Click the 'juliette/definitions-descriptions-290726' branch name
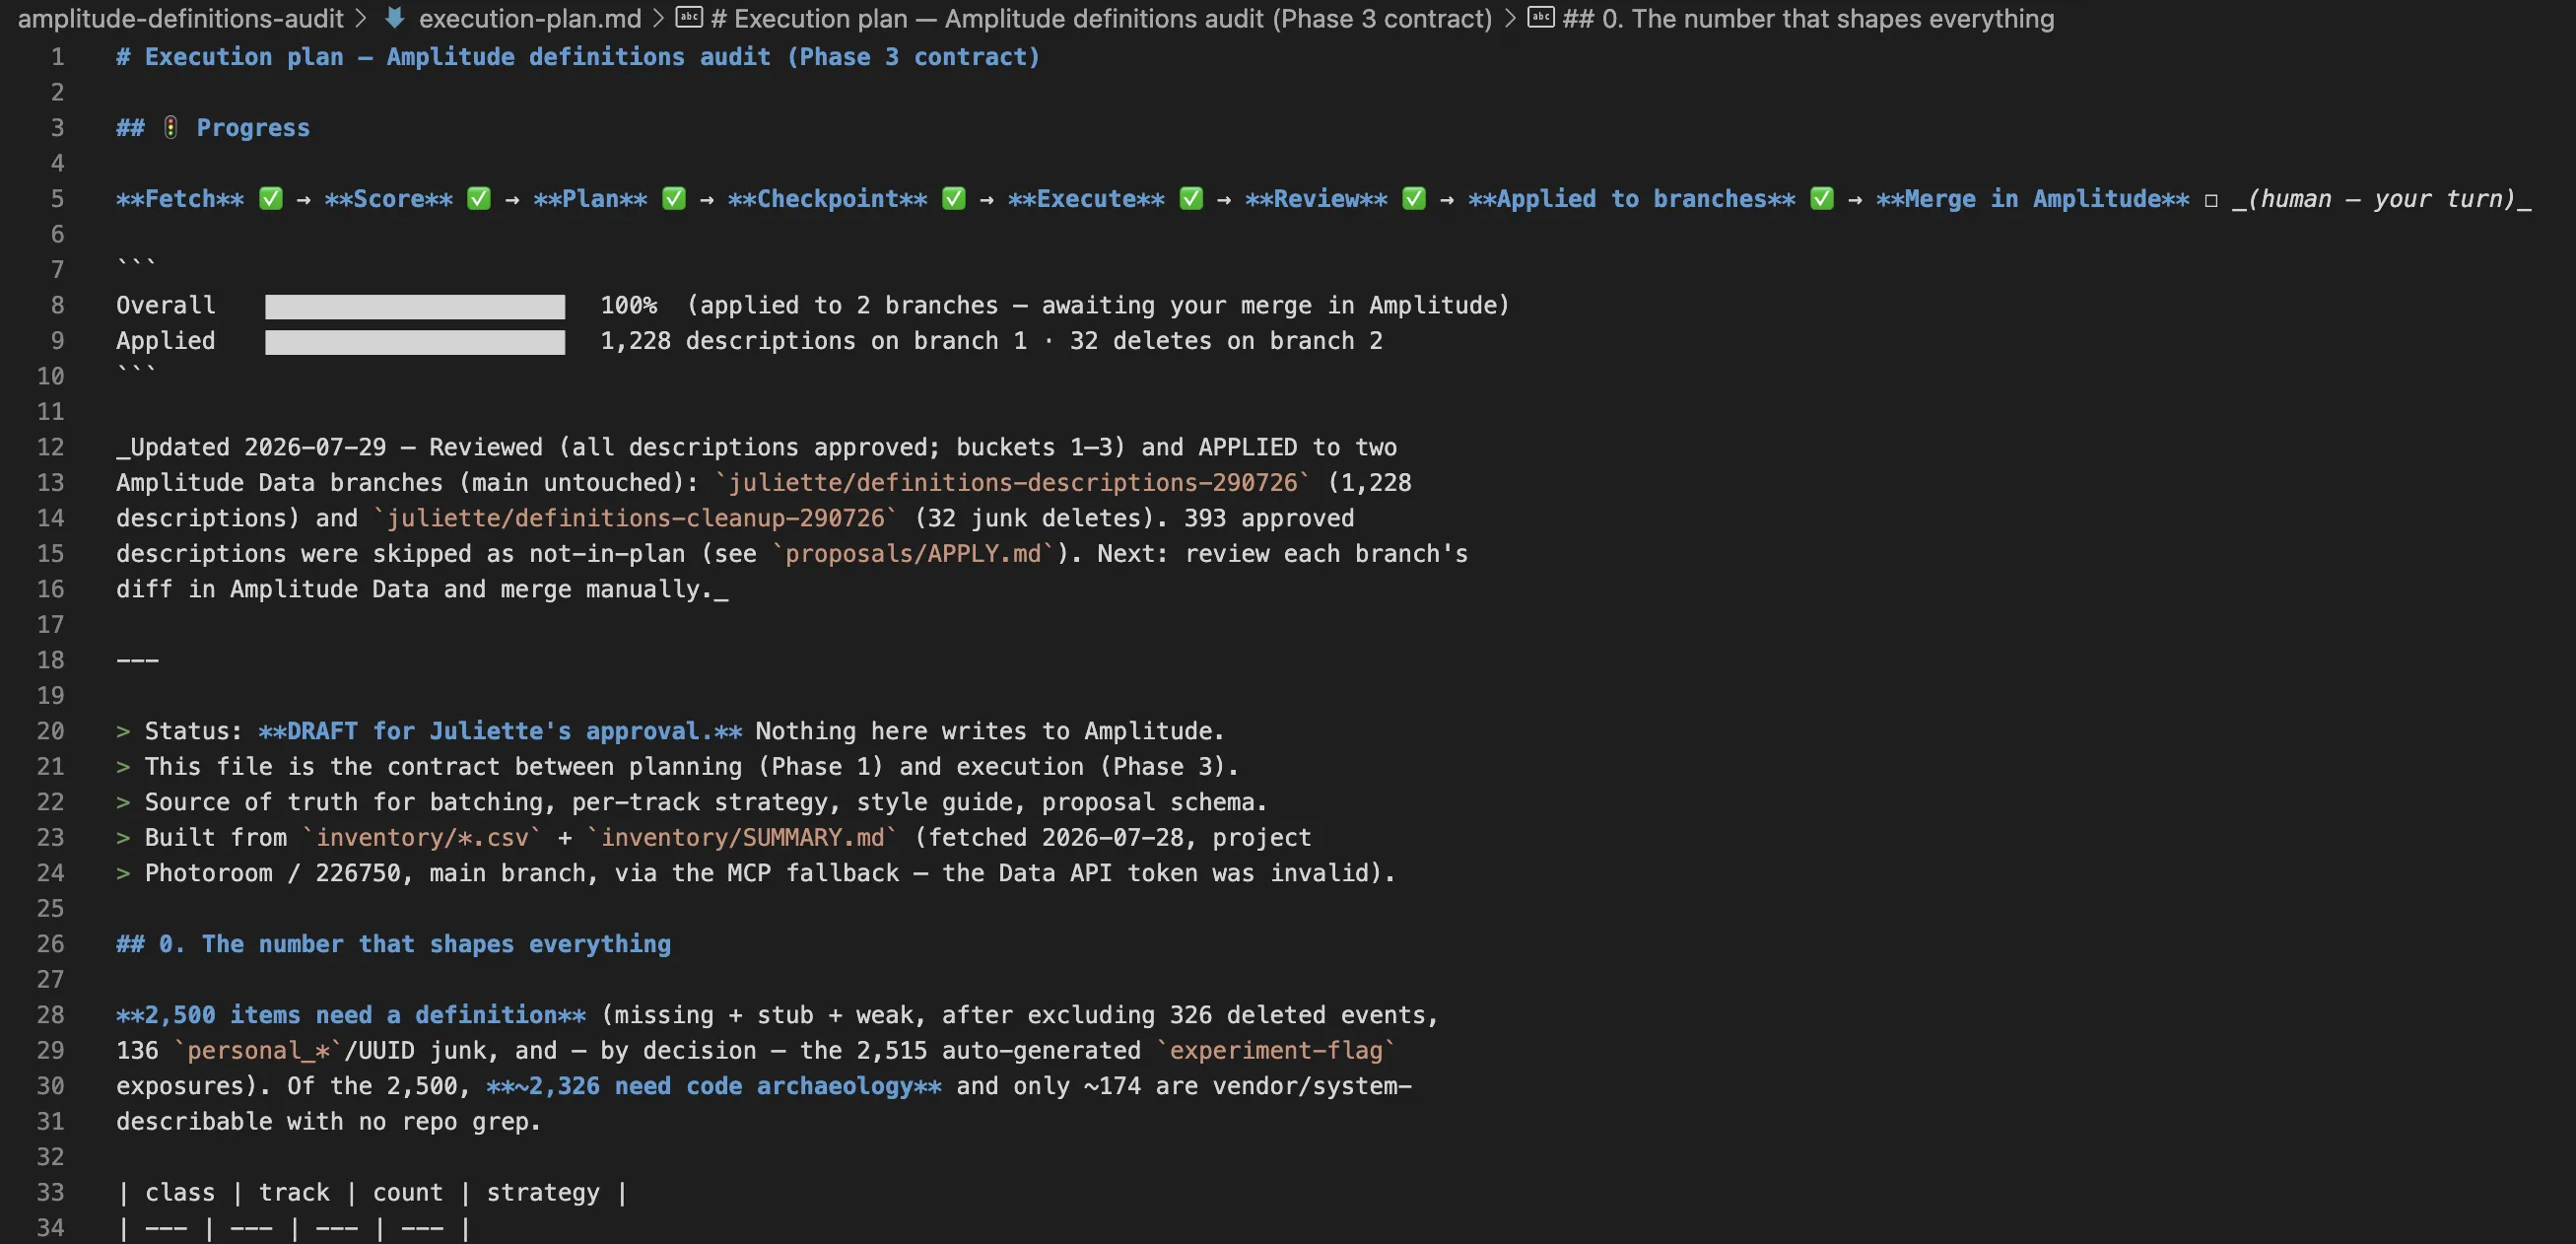This screenshot has height=1244, width=2576. pos(1012,483)
